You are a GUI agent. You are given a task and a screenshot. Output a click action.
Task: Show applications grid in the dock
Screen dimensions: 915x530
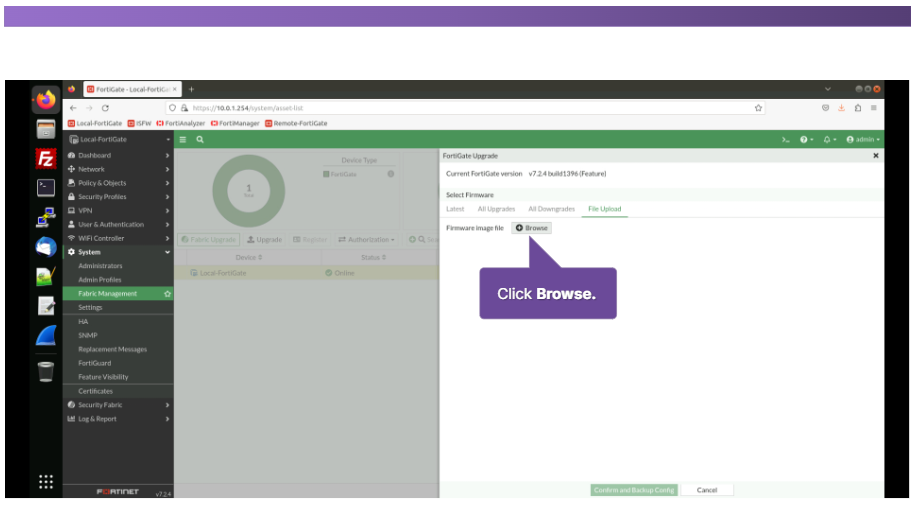click(46, 482)
